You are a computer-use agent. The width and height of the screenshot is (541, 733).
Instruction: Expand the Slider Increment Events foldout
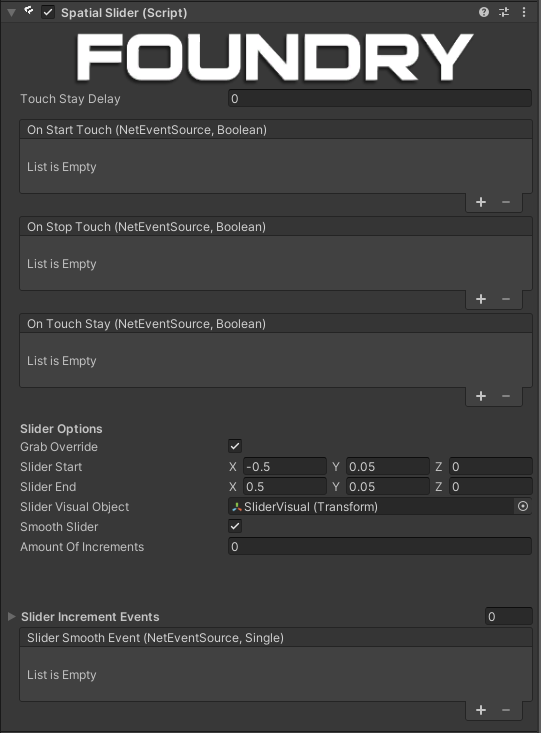[x=12, y=617]
